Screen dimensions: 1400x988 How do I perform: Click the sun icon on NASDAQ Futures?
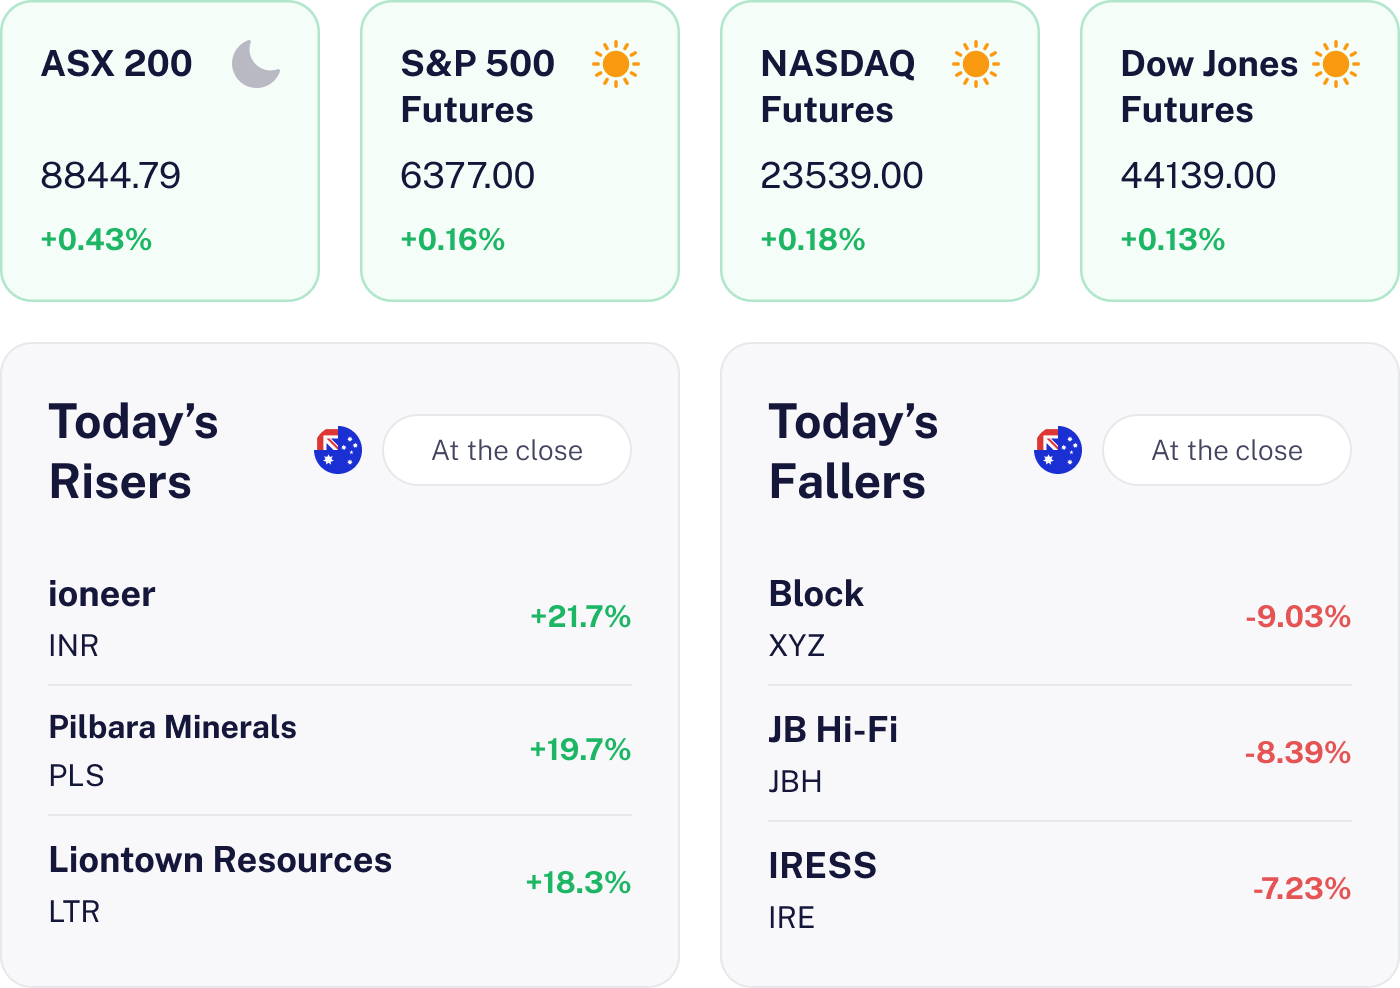click(x=975, y=64)
